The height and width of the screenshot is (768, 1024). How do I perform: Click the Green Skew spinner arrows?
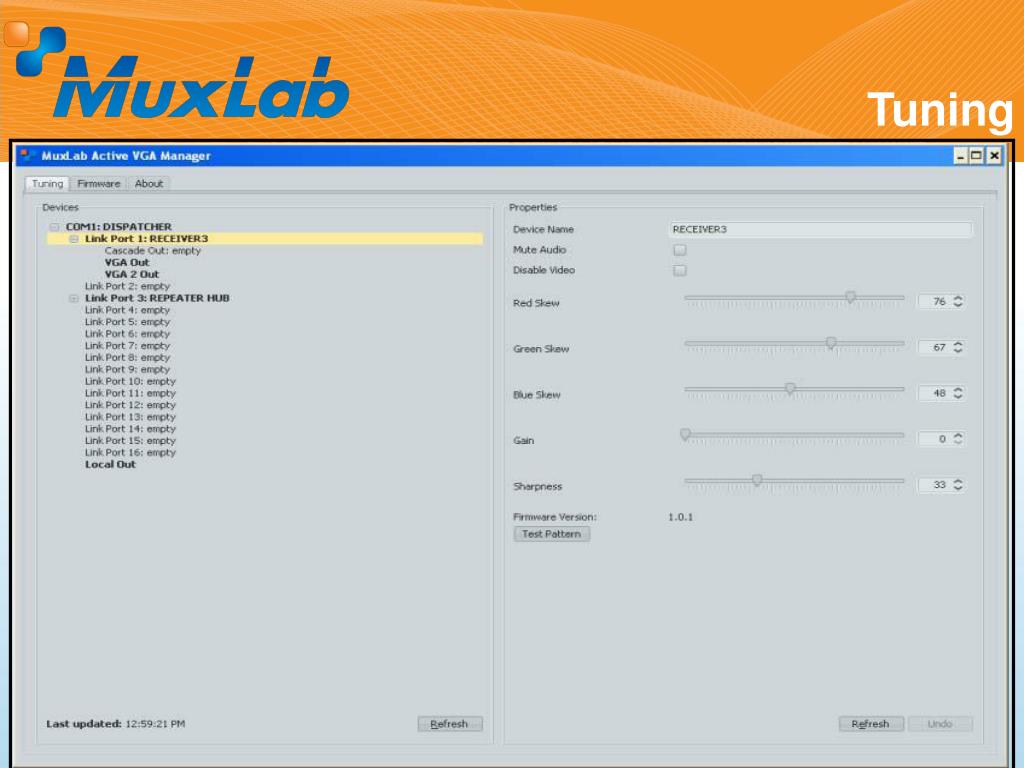click(958, 347)
